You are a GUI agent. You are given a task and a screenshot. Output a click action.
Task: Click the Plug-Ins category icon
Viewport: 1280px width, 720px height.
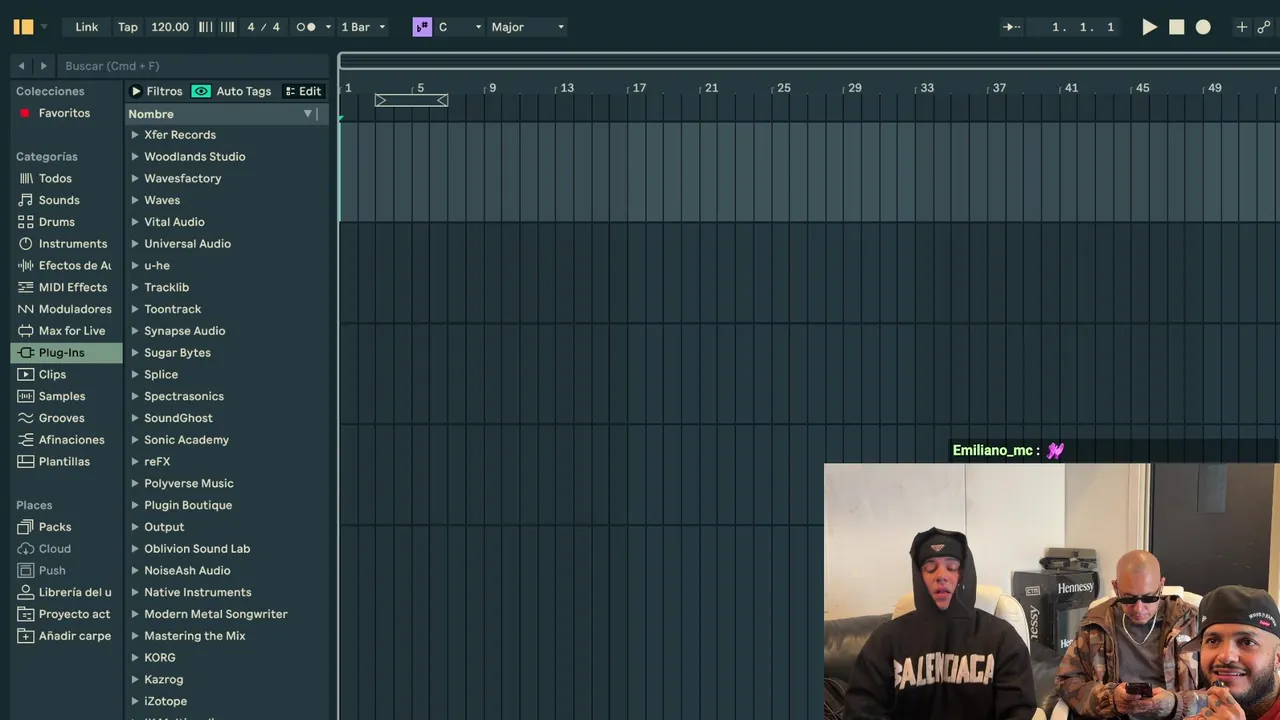tap(26, 353)
